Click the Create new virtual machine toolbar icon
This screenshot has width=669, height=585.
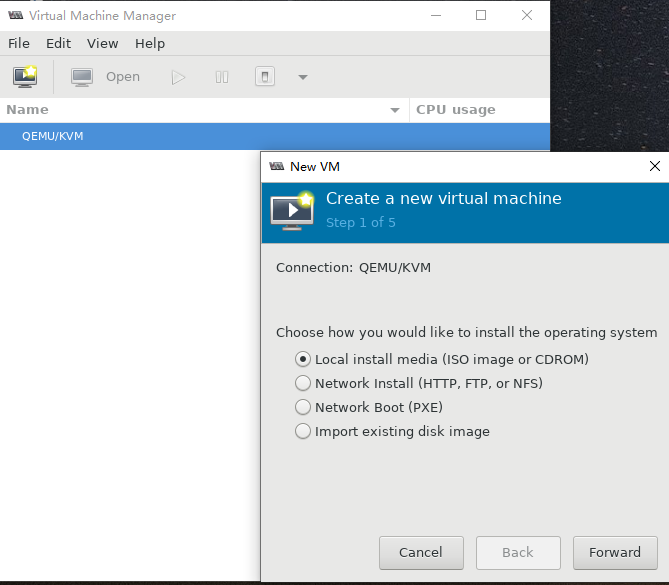pos(25,77)
